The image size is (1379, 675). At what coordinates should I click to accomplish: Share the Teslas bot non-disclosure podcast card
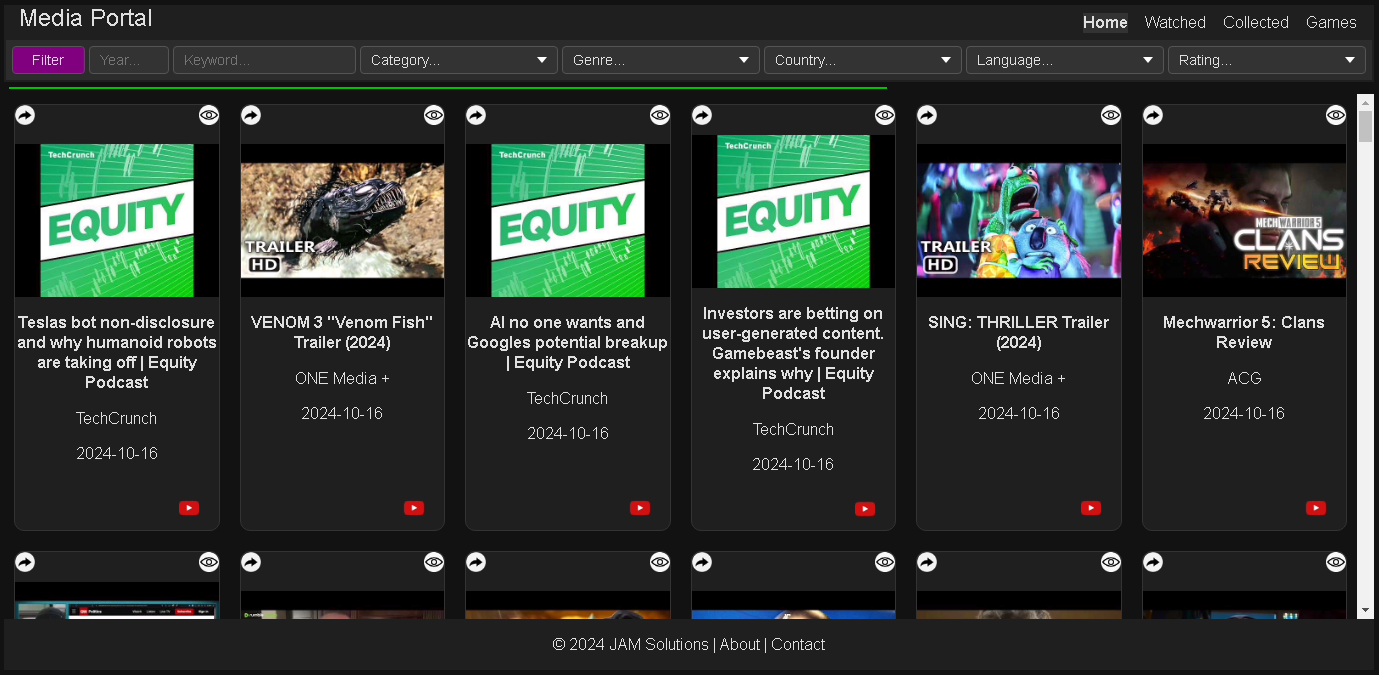click(25, 116)
